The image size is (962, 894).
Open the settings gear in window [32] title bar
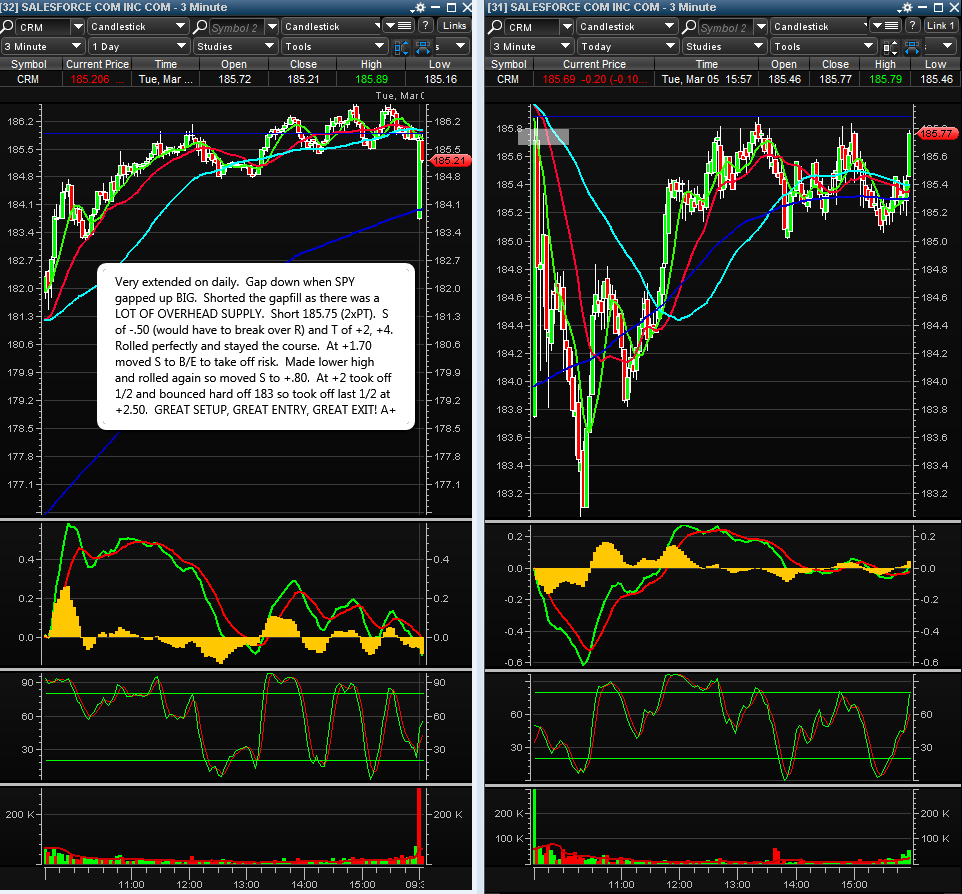419,7
